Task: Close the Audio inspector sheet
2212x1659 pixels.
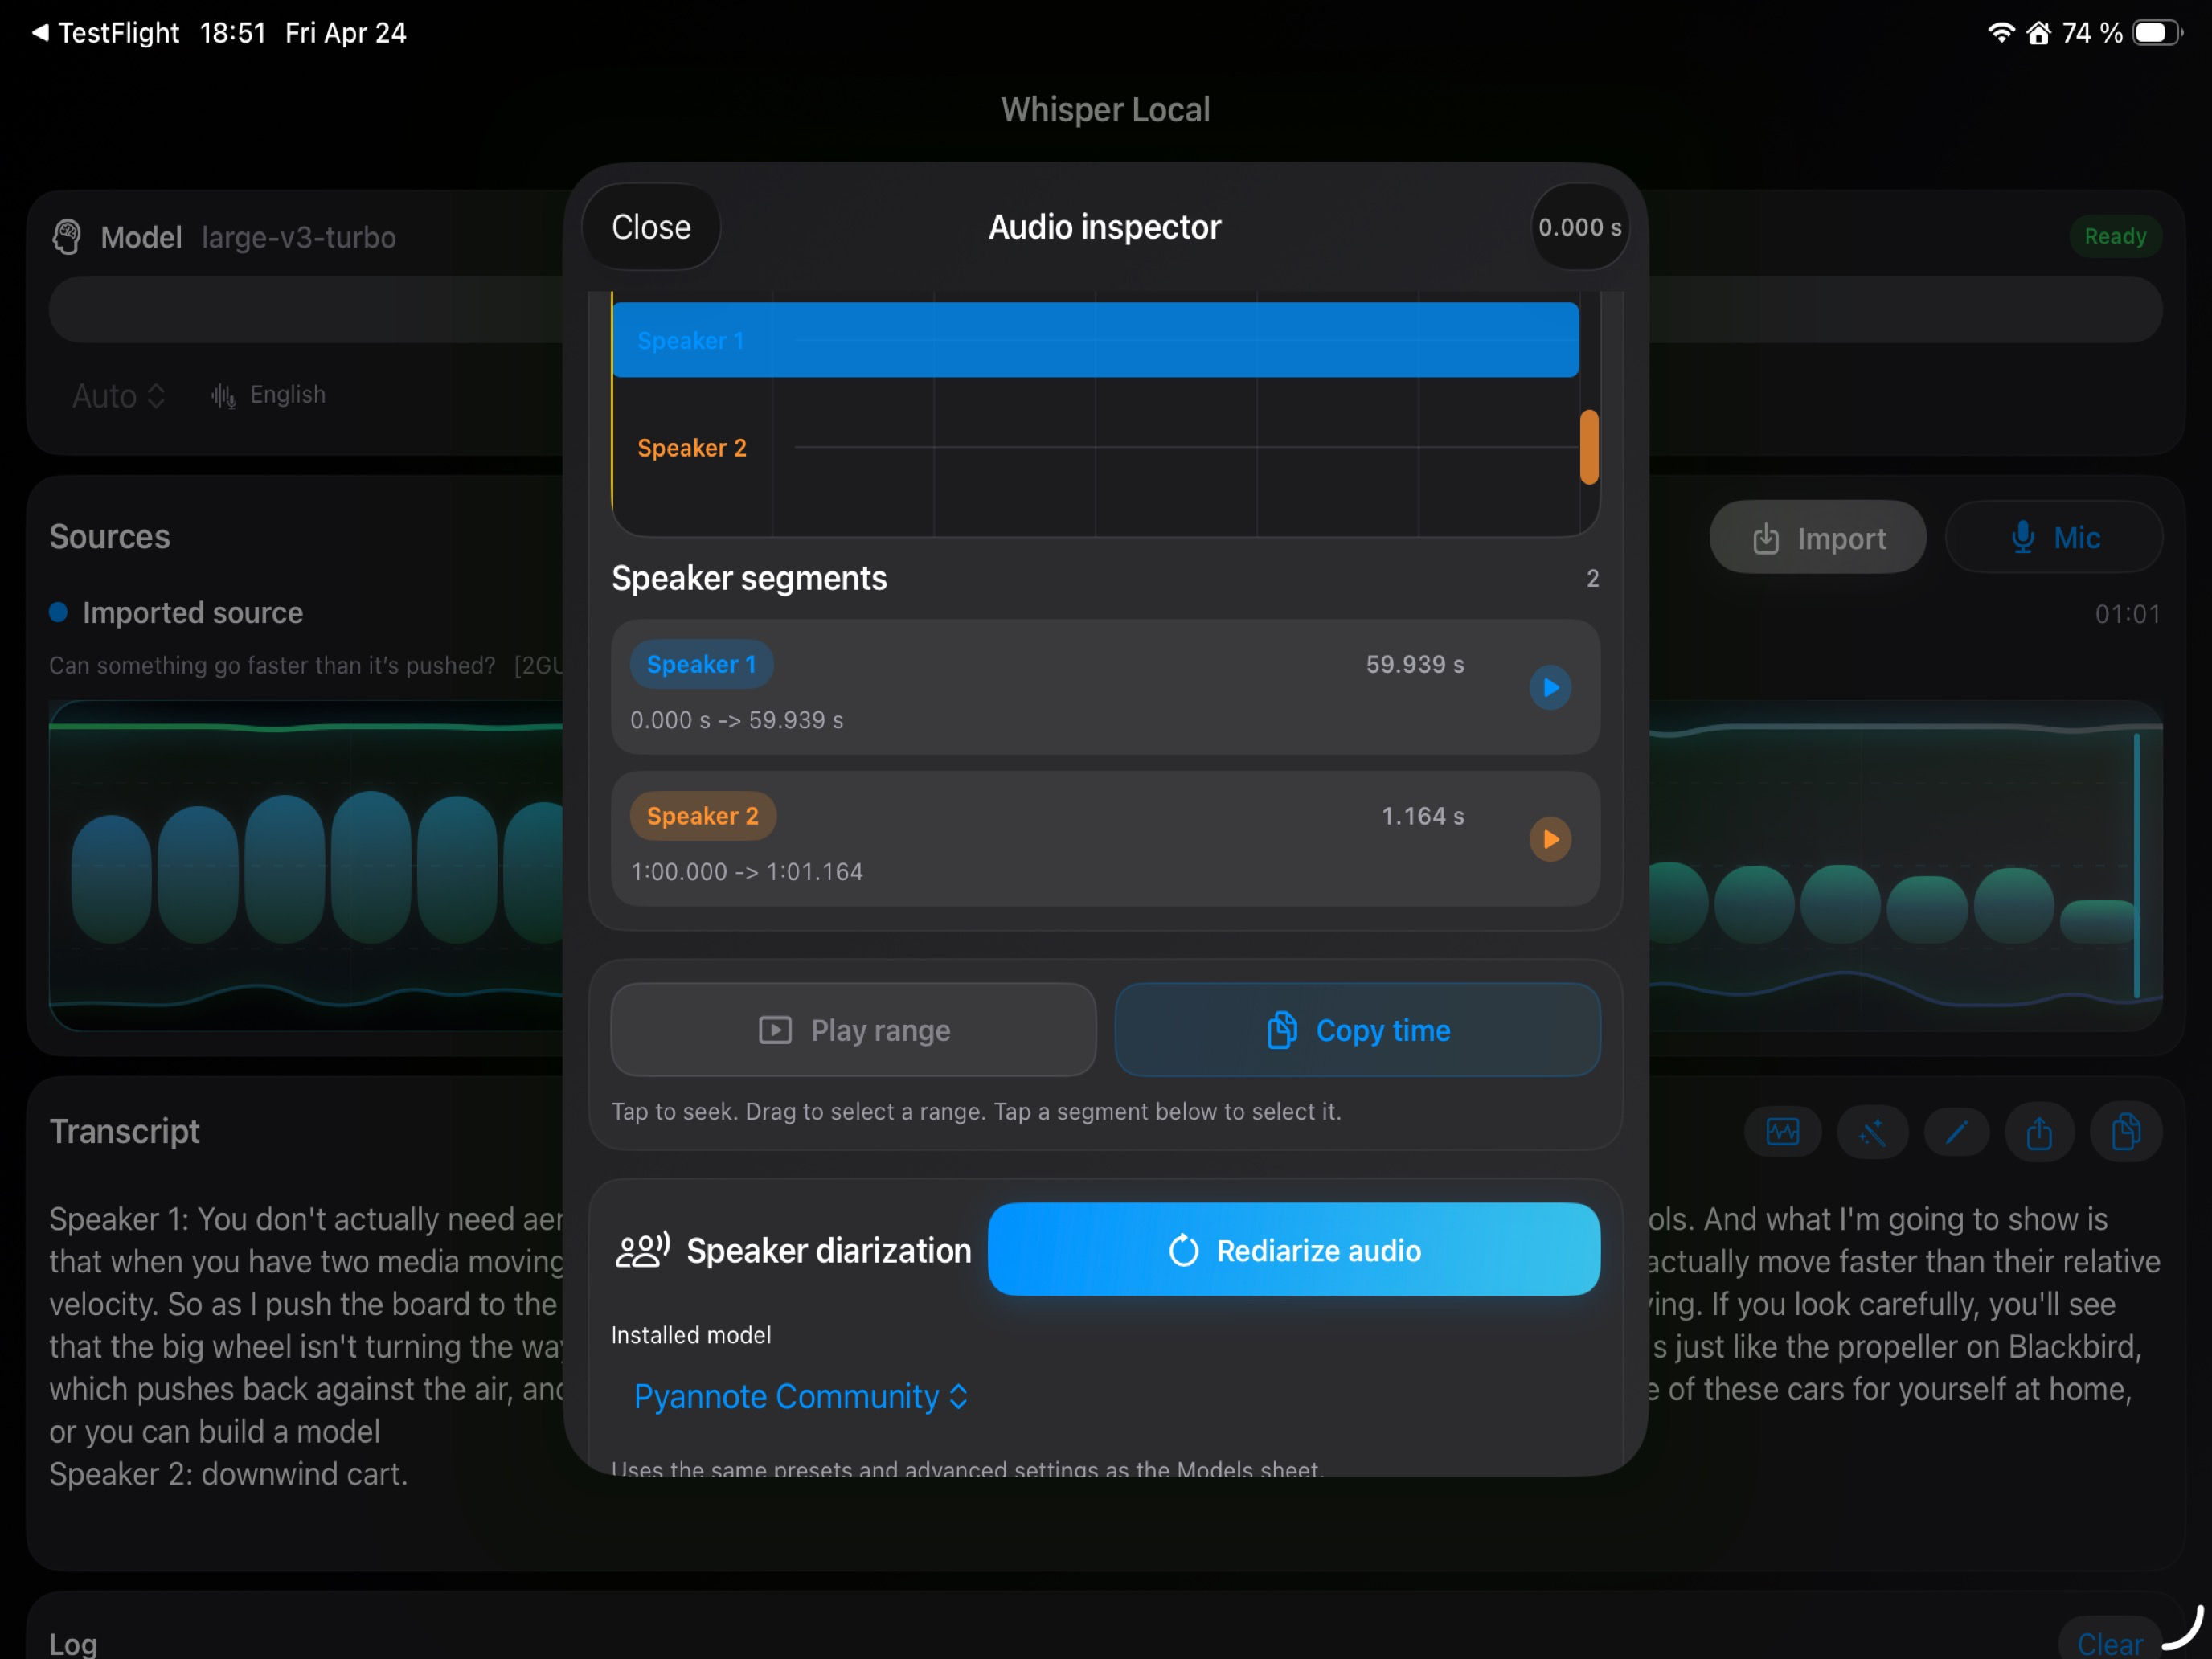Action: 651,227
